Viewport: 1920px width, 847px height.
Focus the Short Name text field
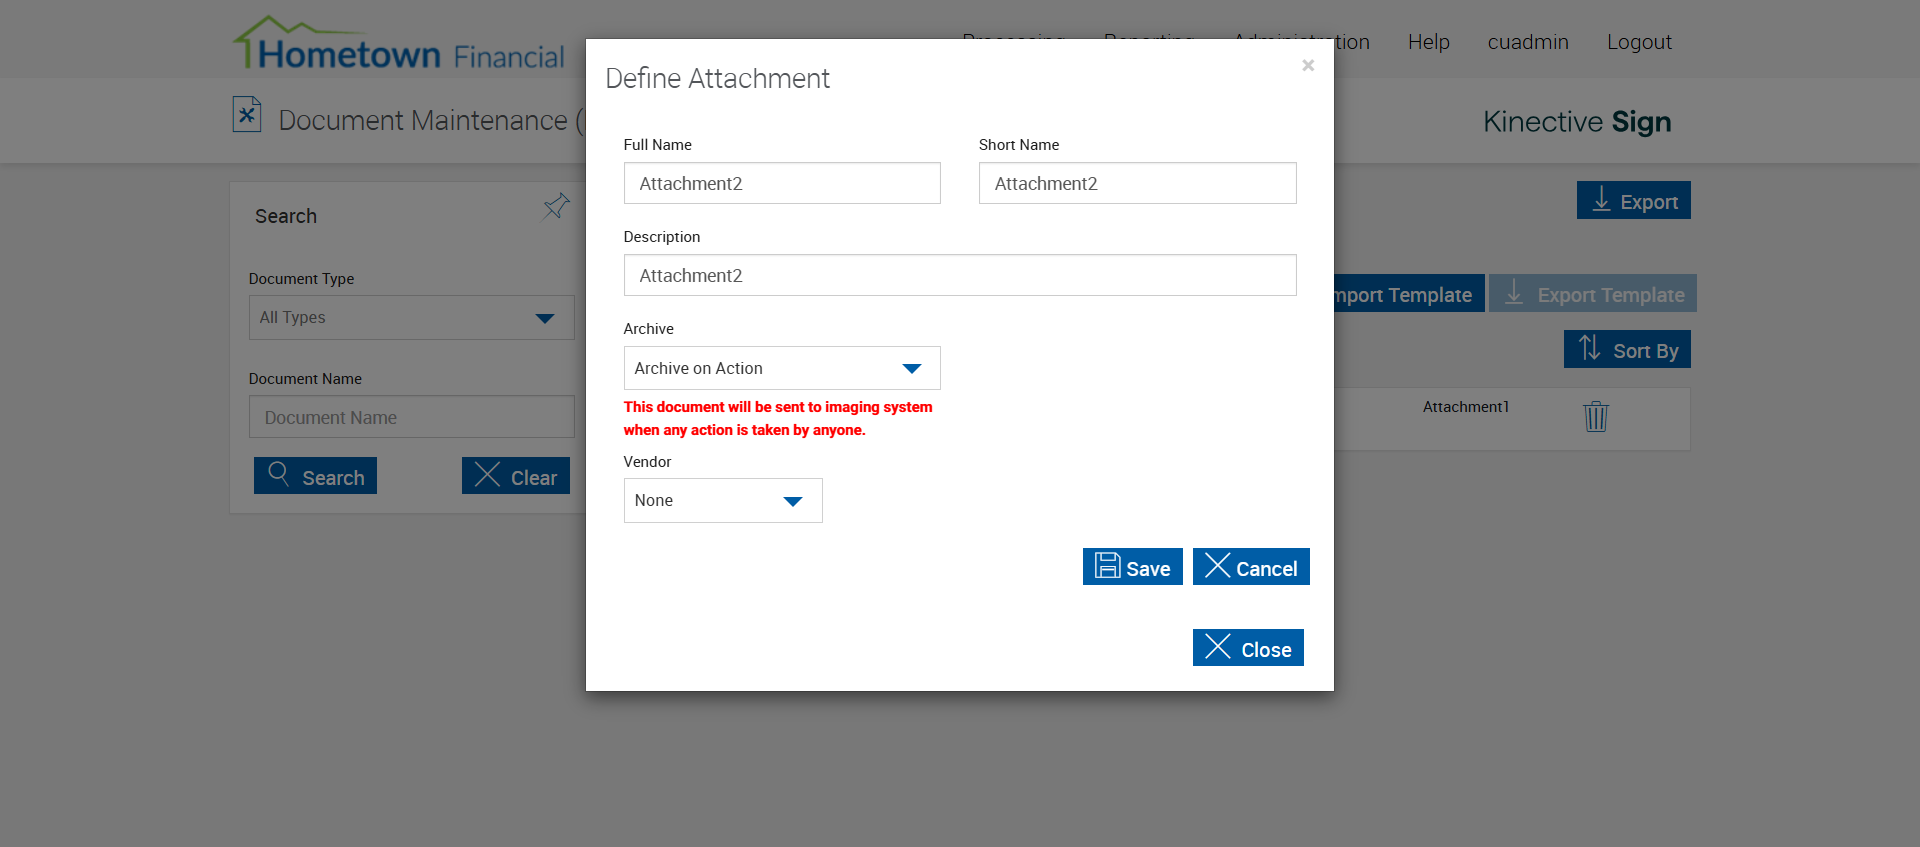coord(1136,184)
